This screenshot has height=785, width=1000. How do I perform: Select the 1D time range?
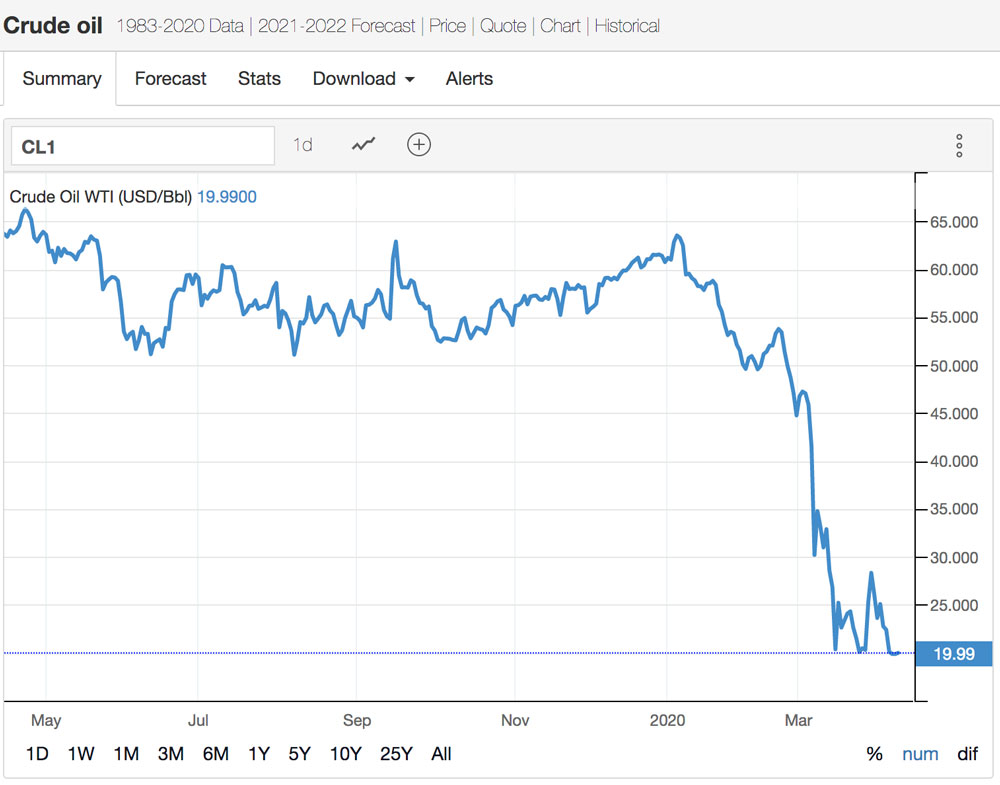click(37, 754)
